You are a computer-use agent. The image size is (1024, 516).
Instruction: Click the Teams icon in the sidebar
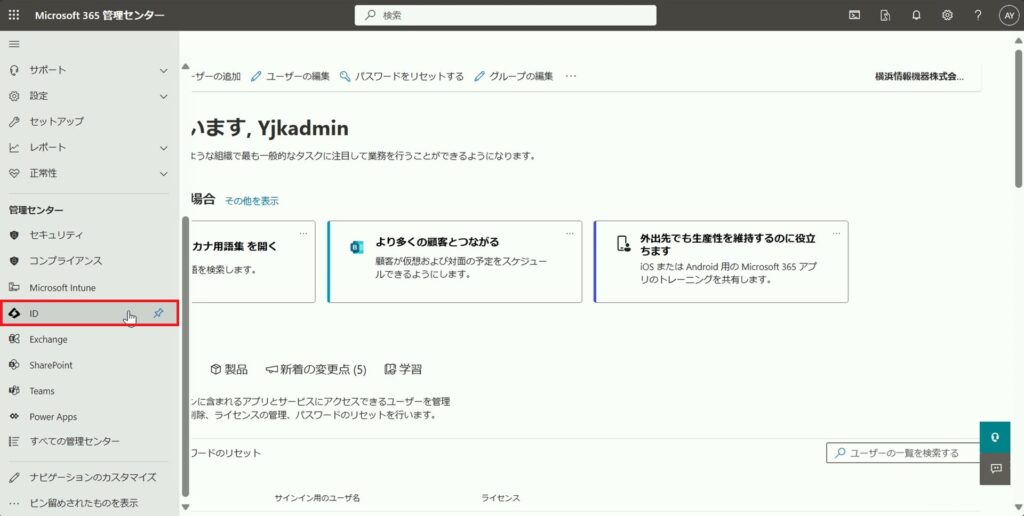(x=14, y=391)
